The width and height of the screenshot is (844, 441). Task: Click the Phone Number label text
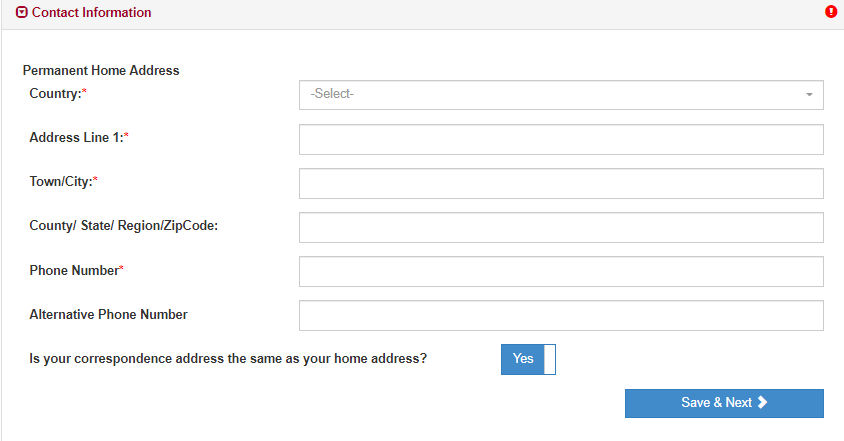coord(76,270)
